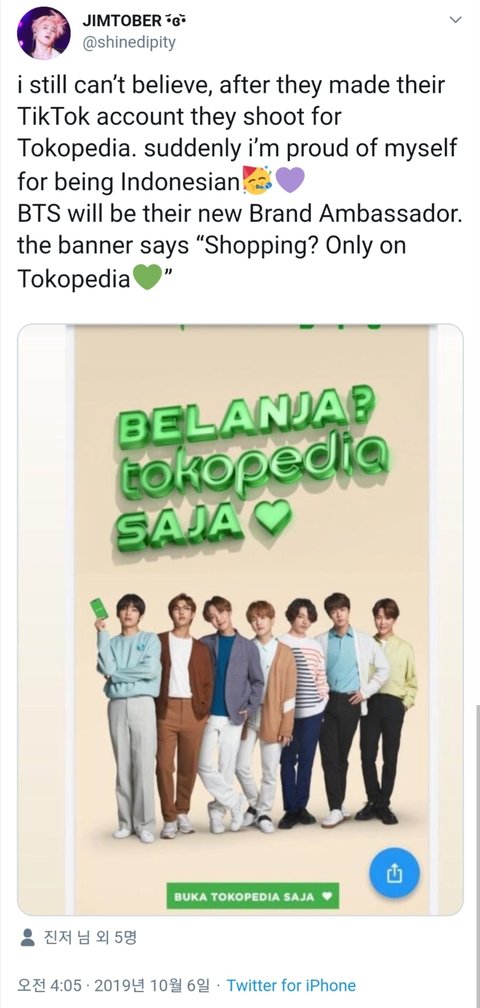480x1008 pixels.
Task: Open the Twitter for iPhone link
Action: [291, 985]
